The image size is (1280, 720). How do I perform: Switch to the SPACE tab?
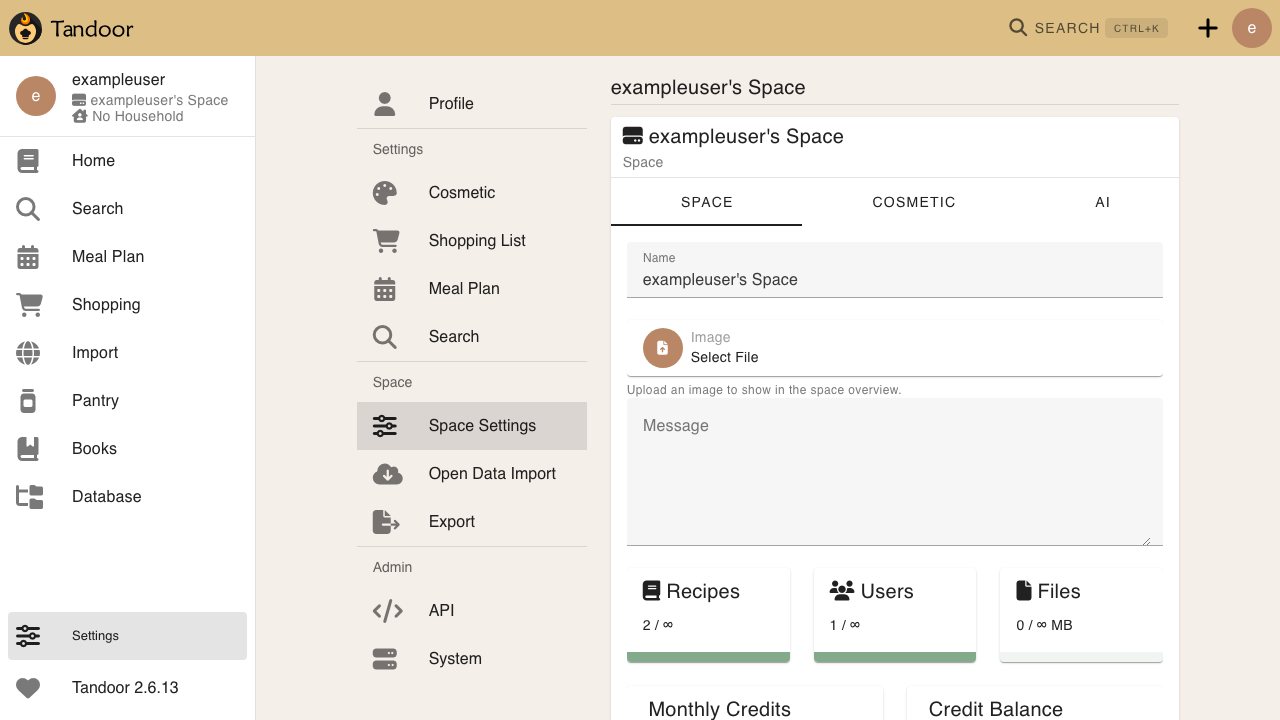click(707, 202)
